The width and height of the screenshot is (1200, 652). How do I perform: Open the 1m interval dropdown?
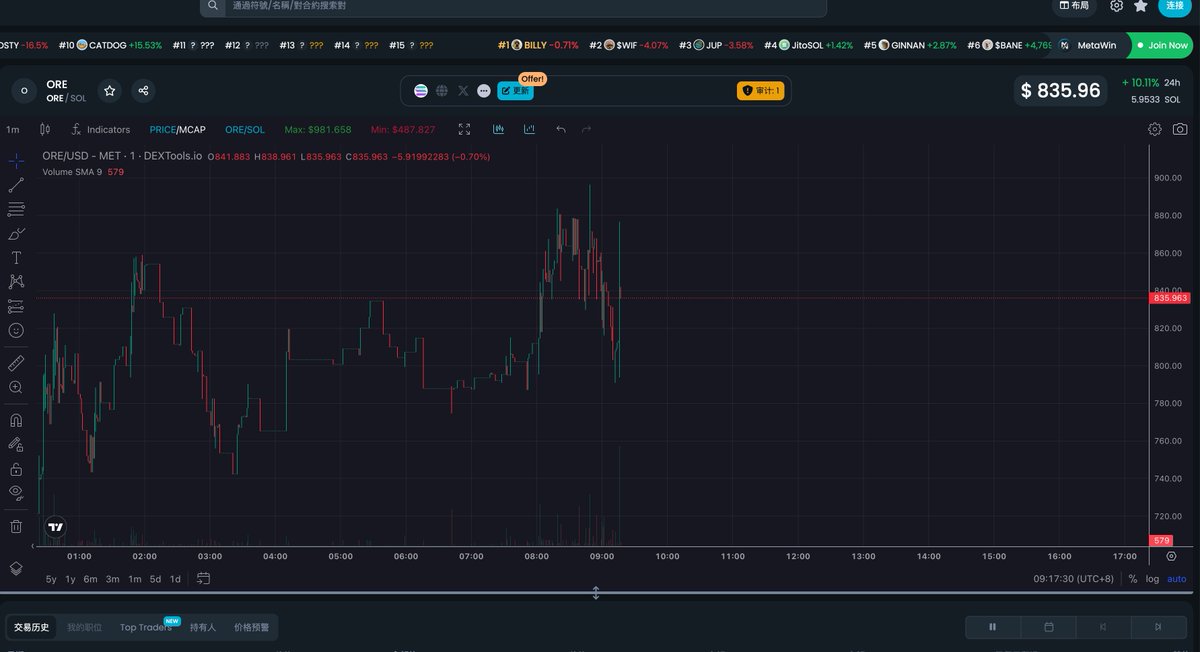pyautogui.click(x=12, y=129)
